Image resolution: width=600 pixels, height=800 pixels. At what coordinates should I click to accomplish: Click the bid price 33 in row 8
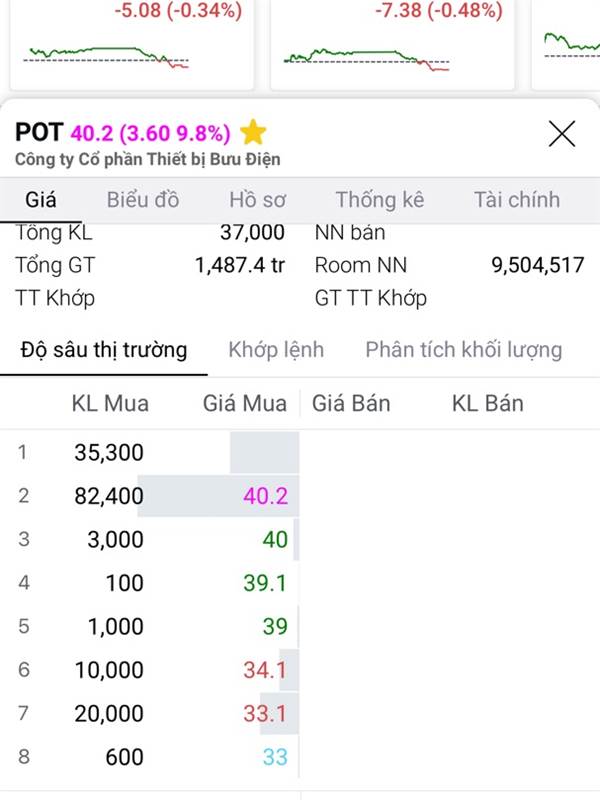coord(275,757)
